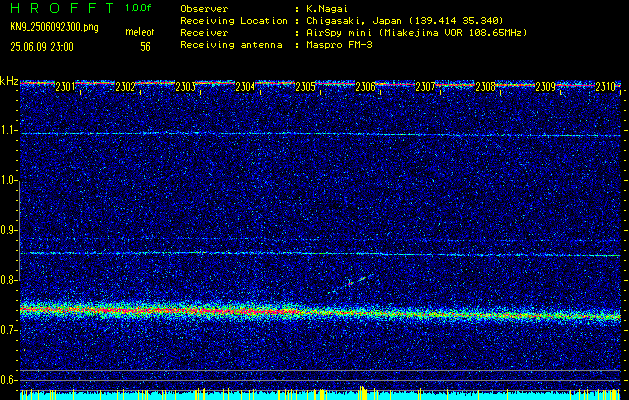The image size is (629, 400).
Task: Click the 2304 time marker
Action: (x=245, y=86)
